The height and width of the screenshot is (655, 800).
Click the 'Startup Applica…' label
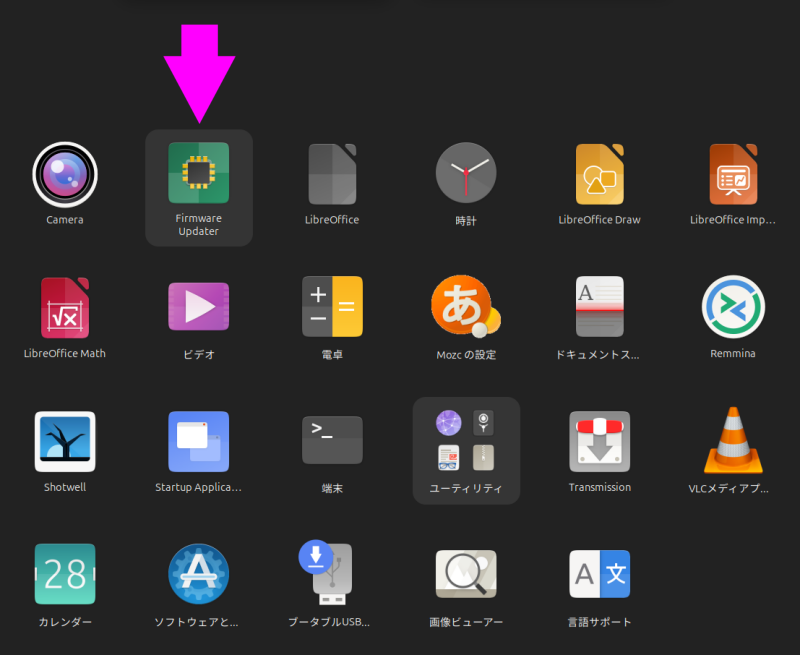(x=198, y=487)
